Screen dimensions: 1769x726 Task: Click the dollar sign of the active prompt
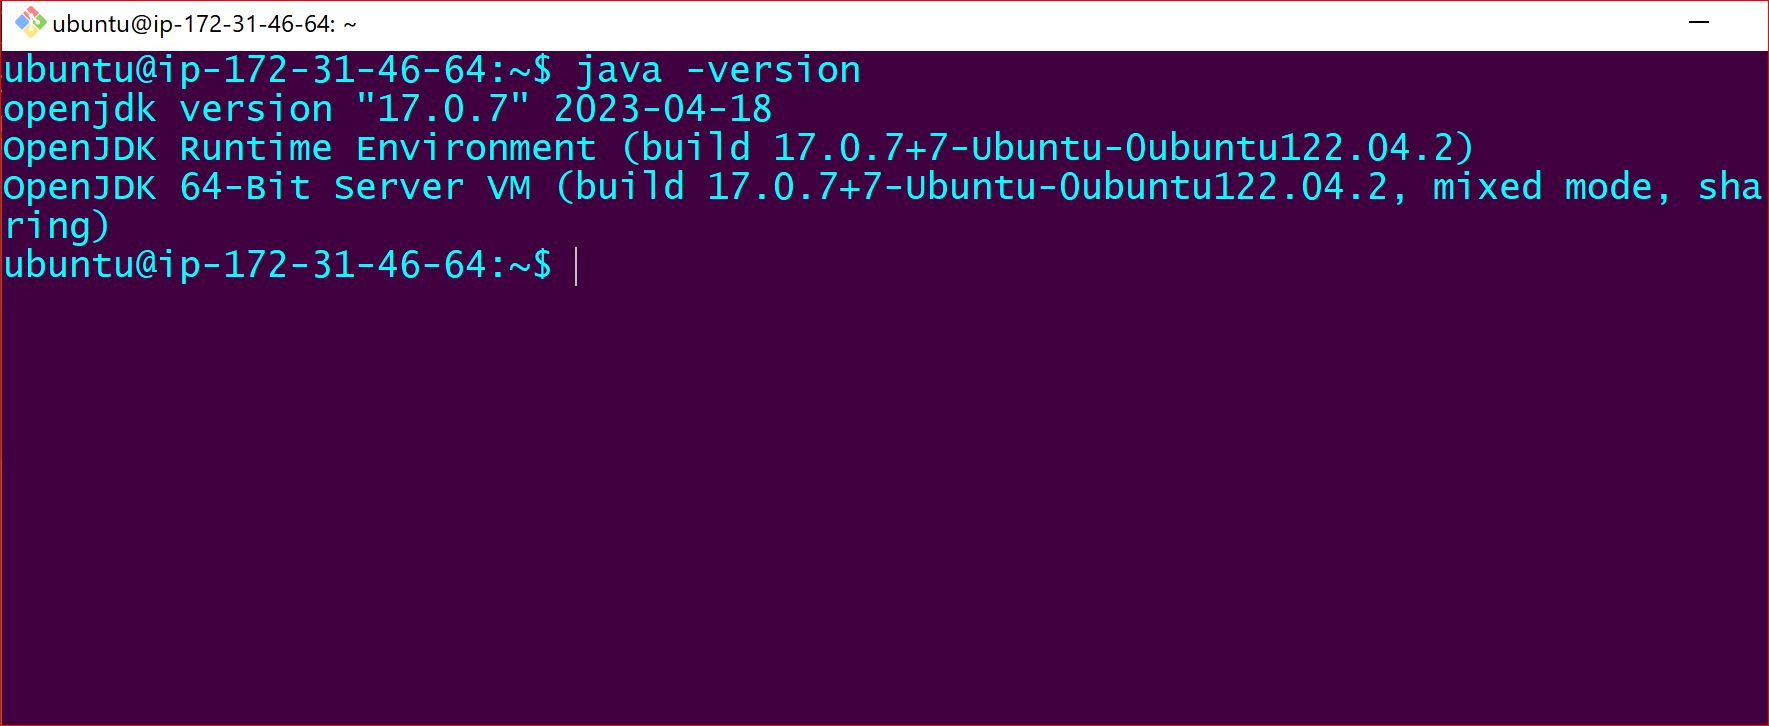pyautogui.click(x=542, y=265)
